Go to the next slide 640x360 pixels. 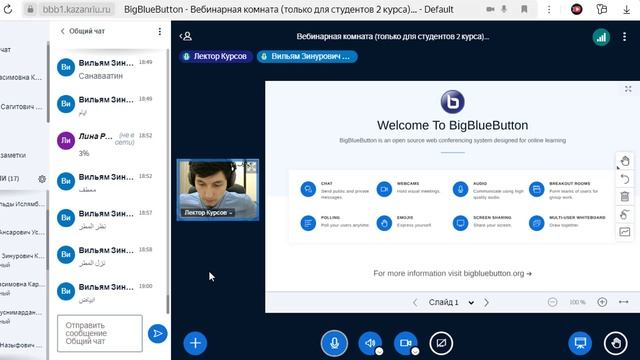click(487, 302)
